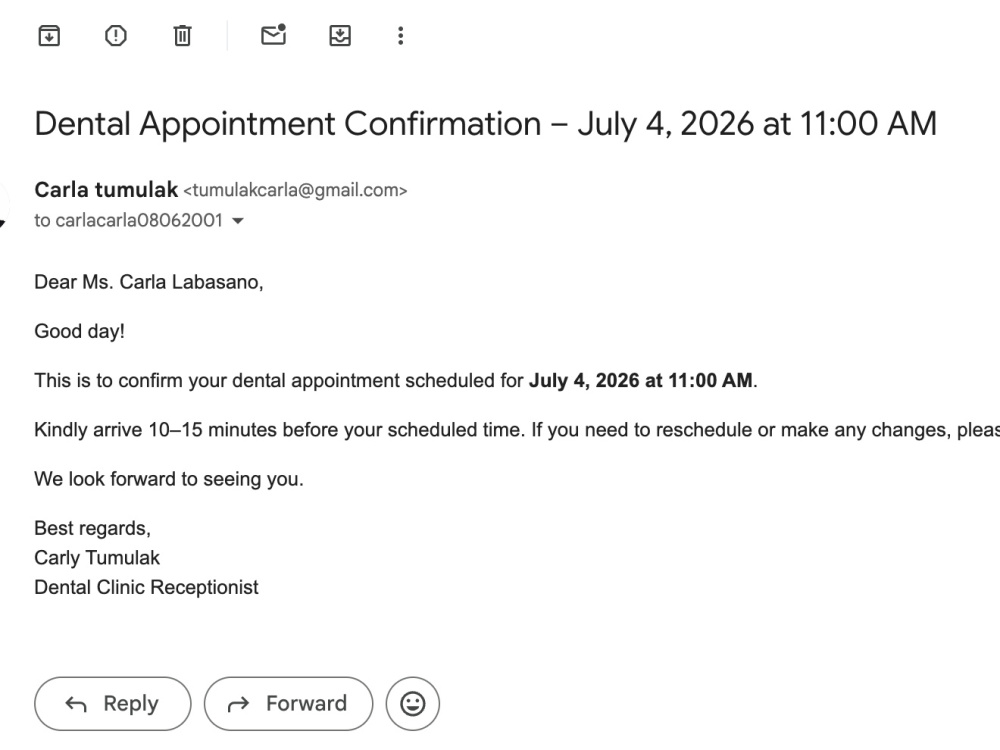This screenshot has height=750, width=1000.
Task: Mark the email as unread
Action: [274, 34]
